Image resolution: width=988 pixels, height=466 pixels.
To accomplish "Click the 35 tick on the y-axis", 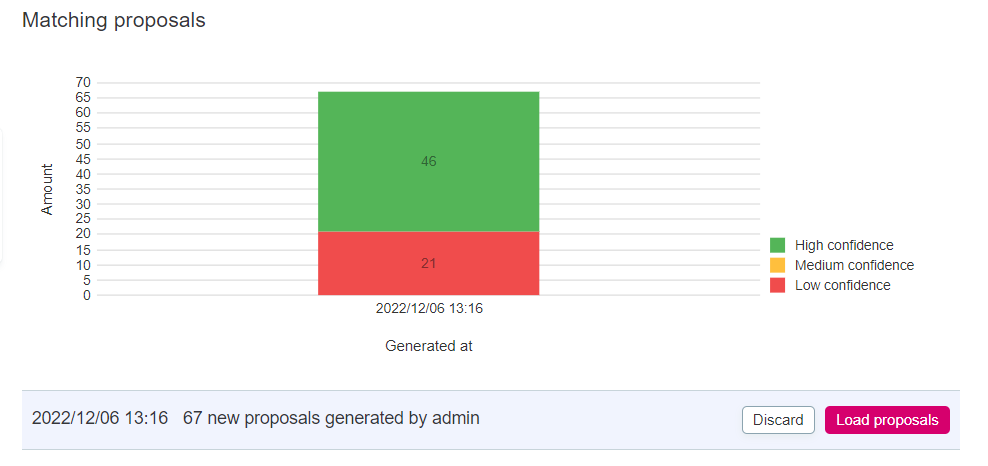I will [x=83, y=189].
